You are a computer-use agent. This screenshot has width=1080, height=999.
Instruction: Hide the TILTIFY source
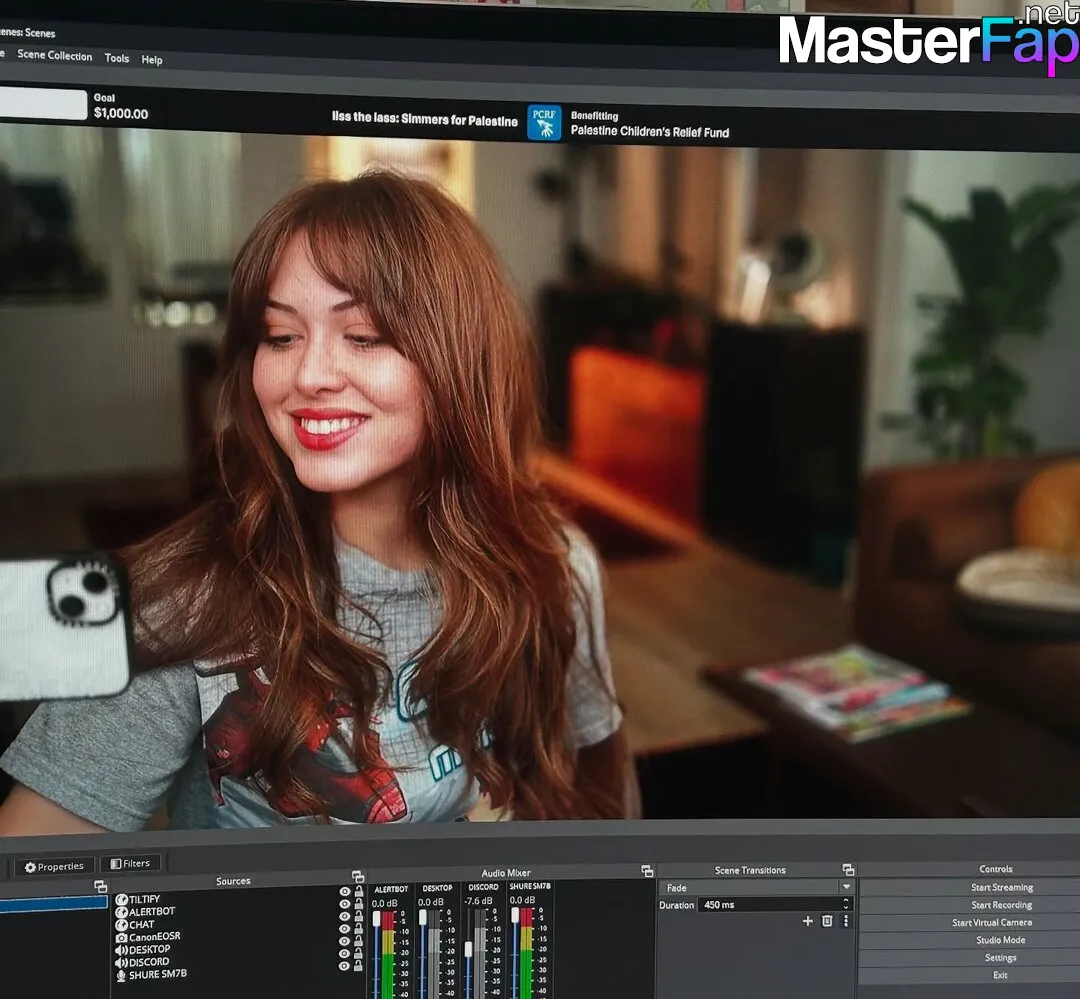coord(344,892)
